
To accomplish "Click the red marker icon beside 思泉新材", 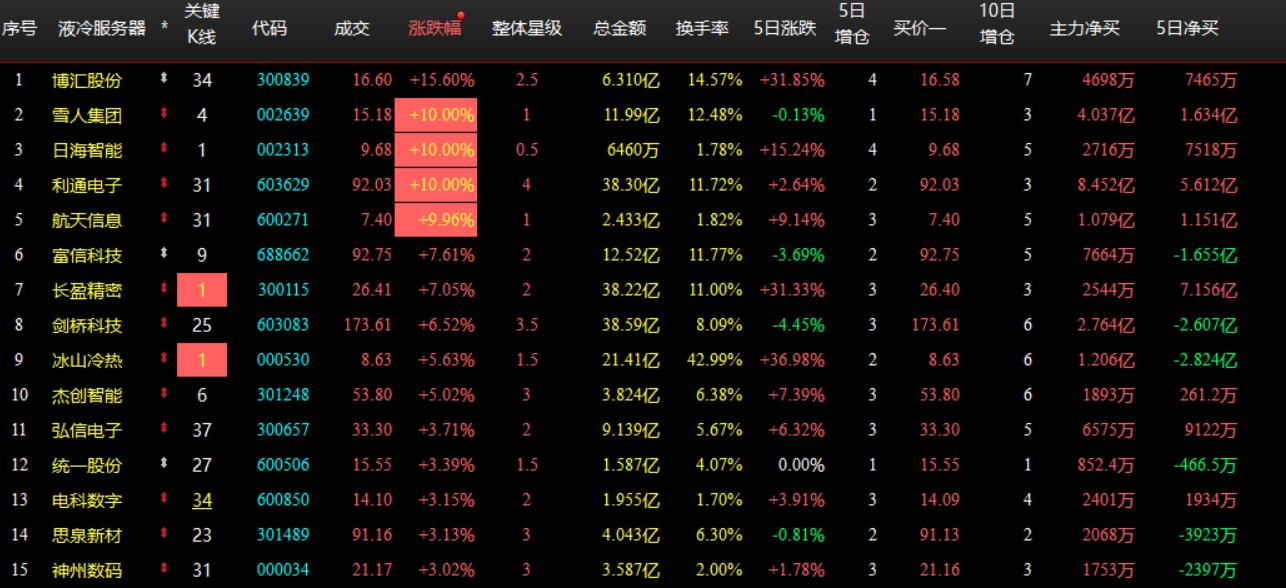I will (164, 533).
